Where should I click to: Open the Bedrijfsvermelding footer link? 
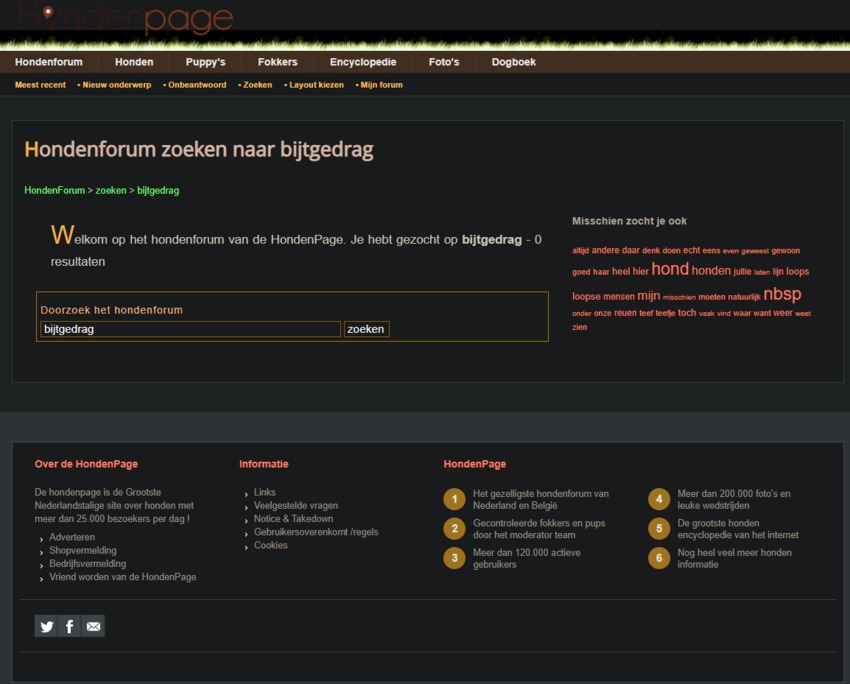(x=88, y=564)
